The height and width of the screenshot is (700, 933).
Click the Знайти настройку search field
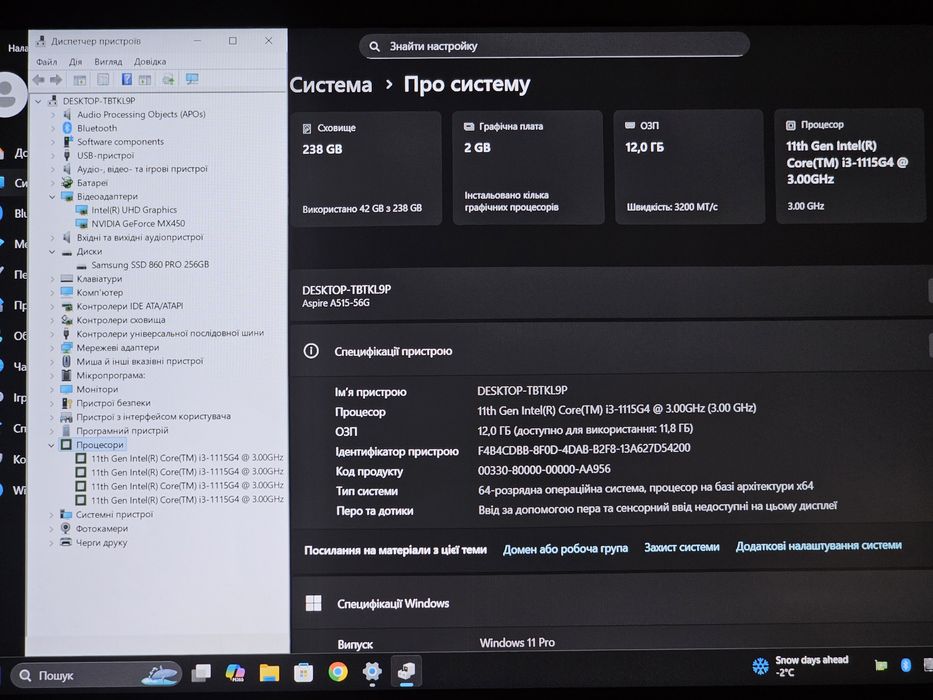554,46
